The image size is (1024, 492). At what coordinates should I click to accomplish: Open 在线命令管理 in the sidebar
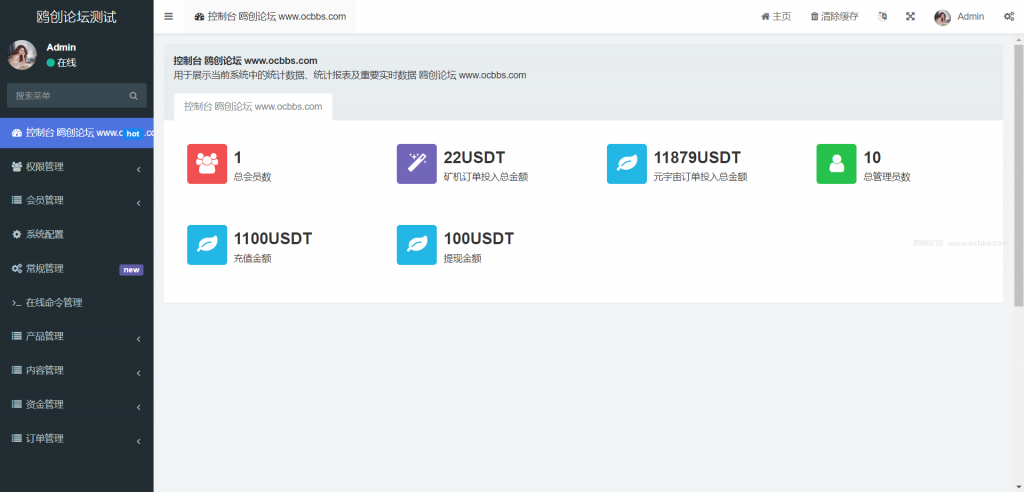[x=77, y=303]
